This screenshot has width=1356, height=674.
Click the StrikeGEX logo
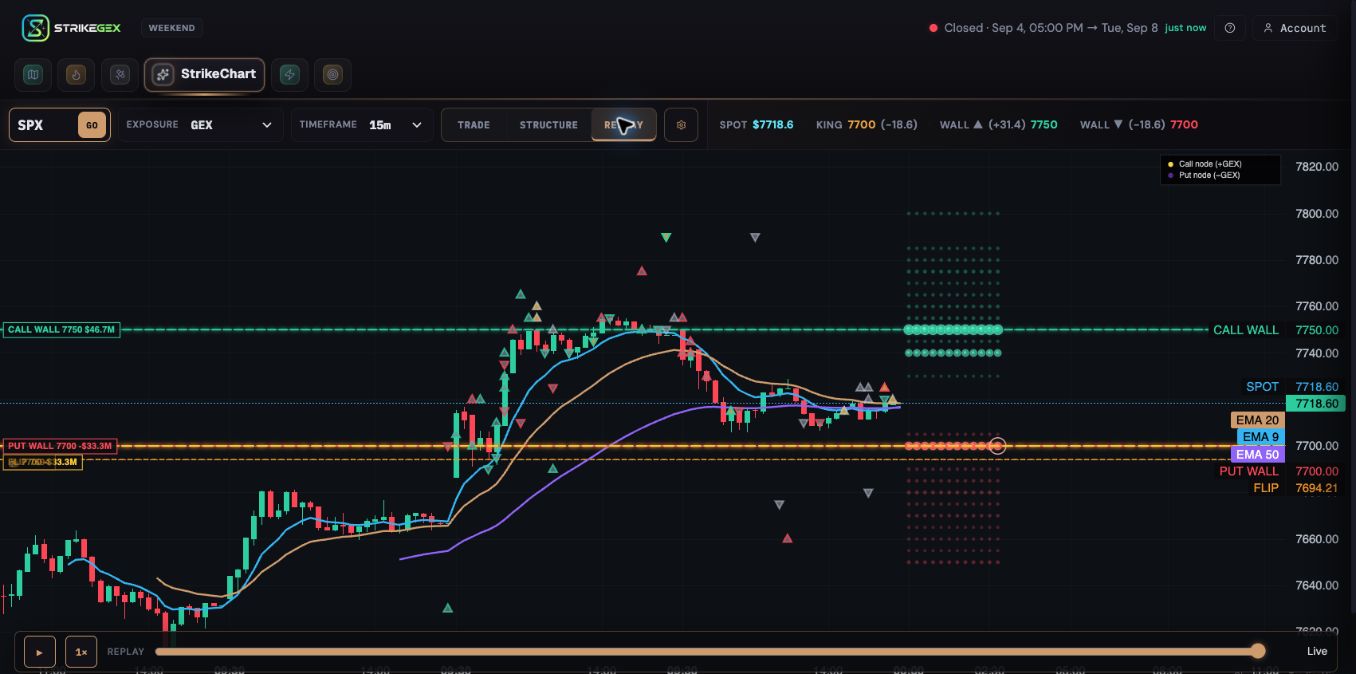tap(71, 28)
